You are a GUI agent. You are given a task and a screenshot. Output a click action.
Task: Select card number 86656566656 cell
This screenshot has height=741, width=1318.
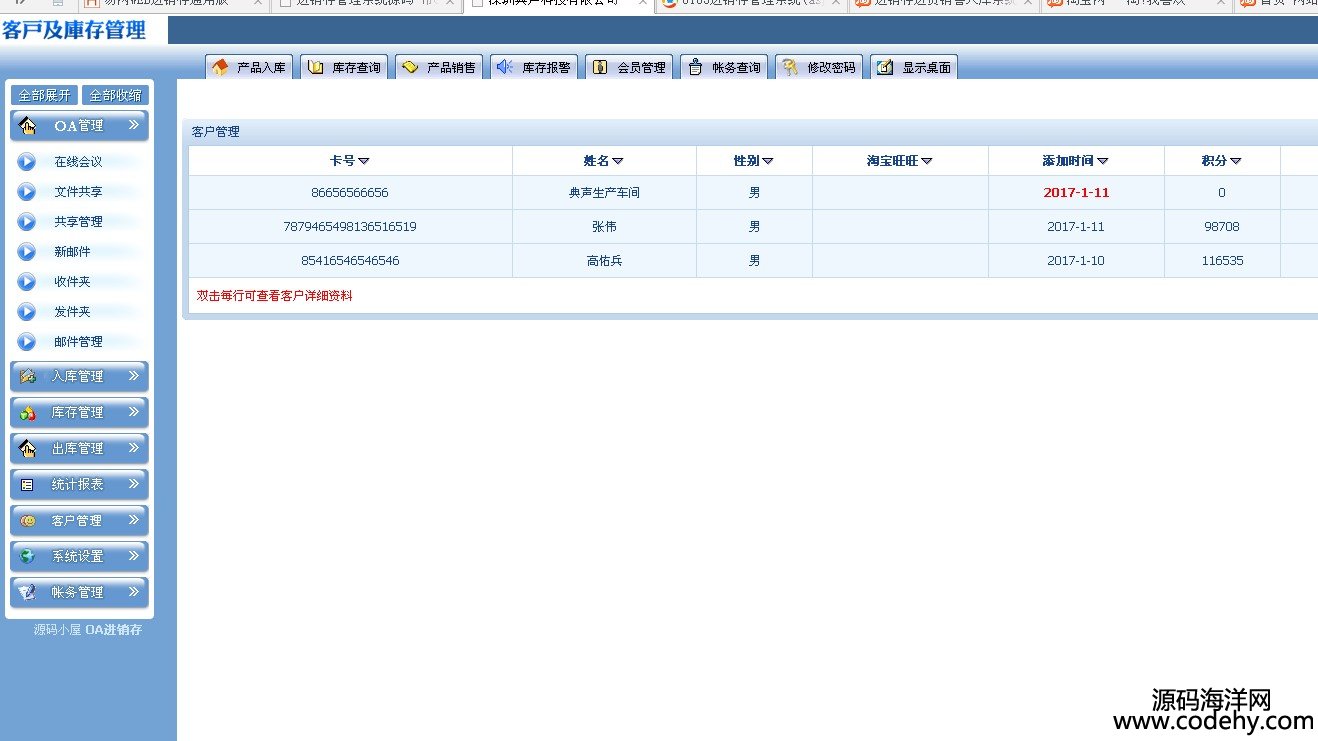pyautogui.click(x=350, y=193)
